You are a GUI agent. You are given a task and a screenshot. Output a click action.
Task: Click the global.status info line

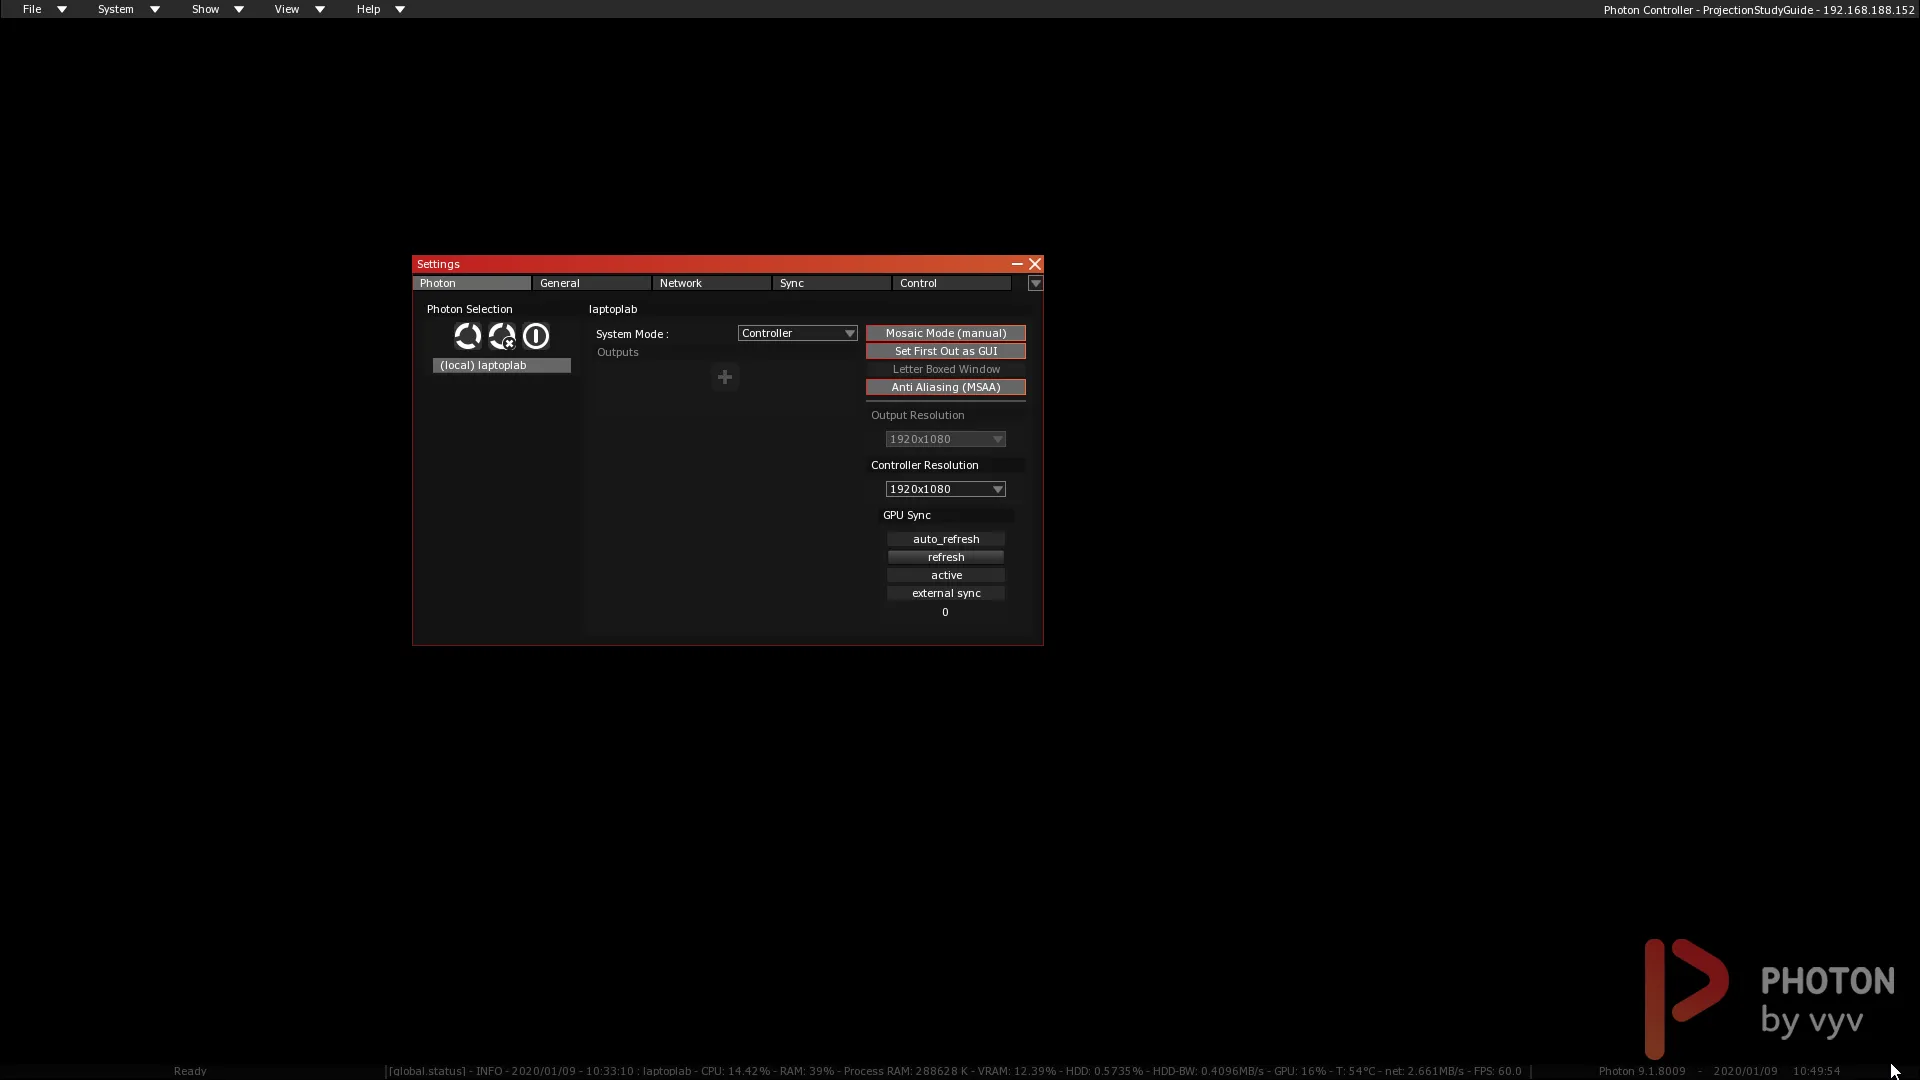955,1071
